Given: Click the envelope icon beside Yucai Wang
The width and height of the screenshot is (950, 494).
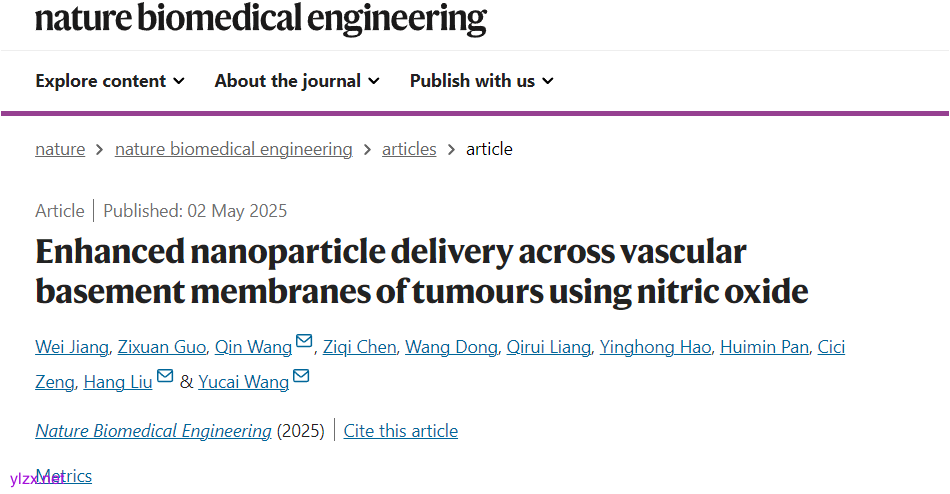Looking at the screenshot, I should tap(301, 377).
